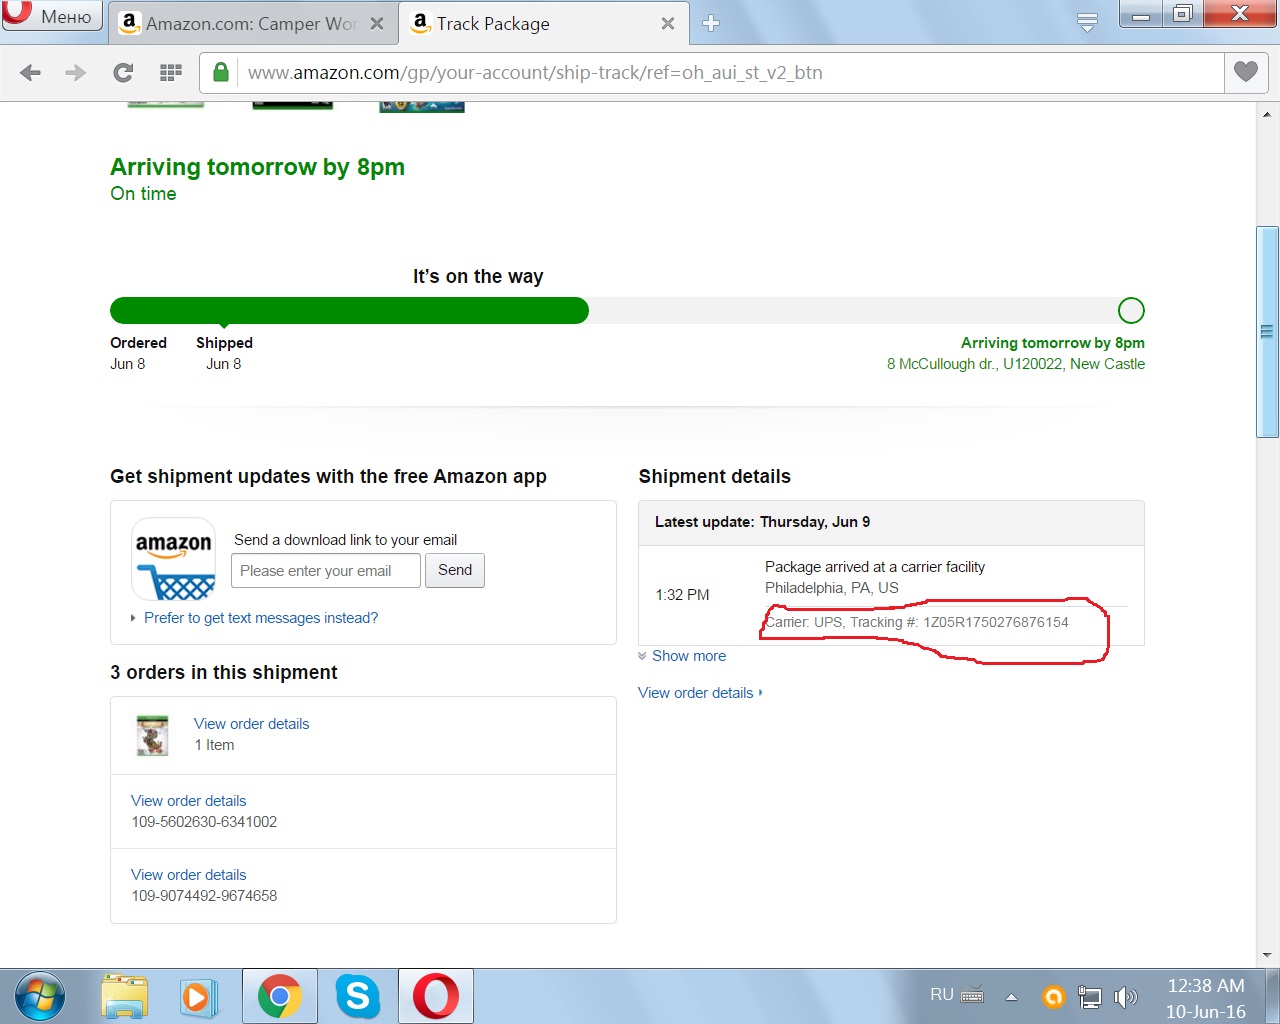Open View order details under Shipment details

696,693
